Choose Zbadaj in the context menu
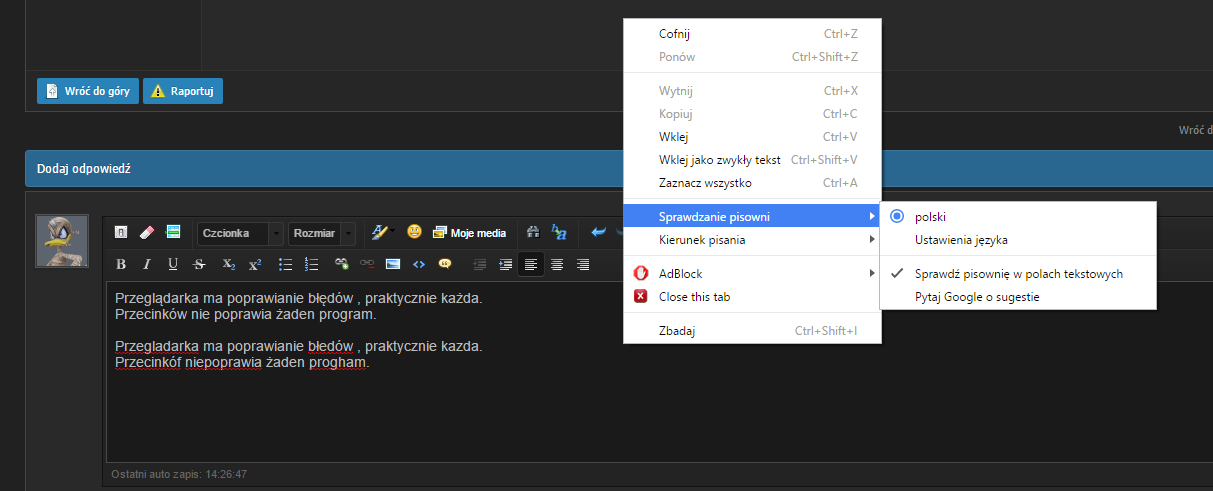 click(x=752, y=329)
